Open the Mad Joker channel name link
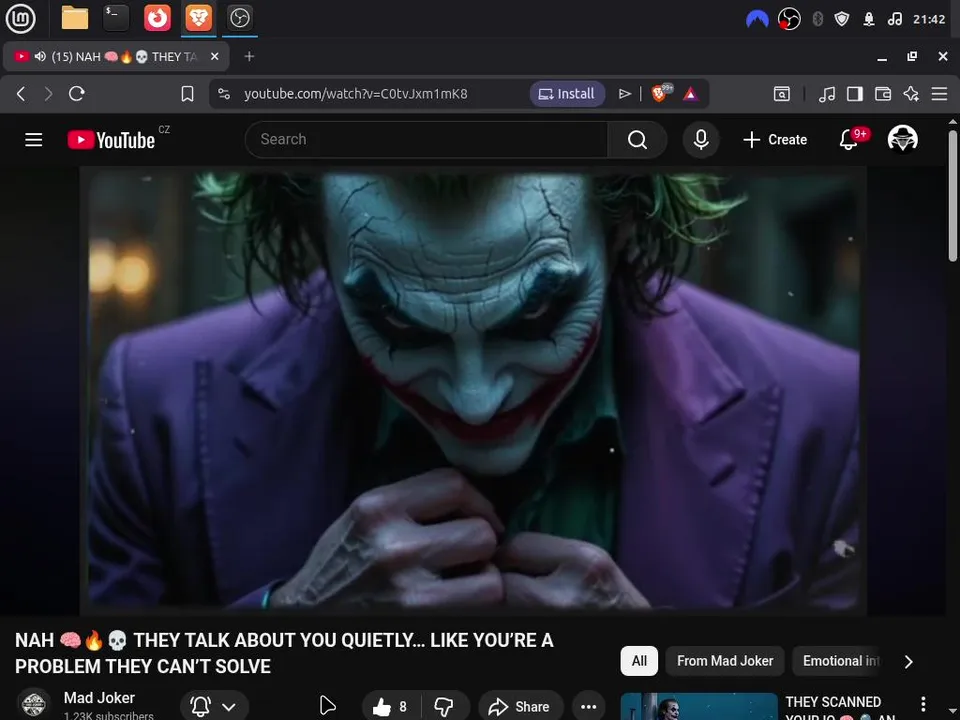960x720 pixels. click(x=99, y=698)
